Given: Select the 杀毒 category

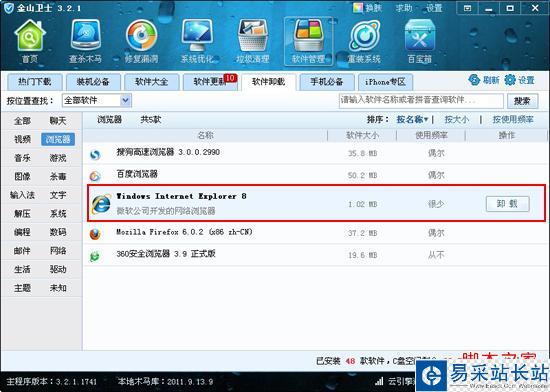Looking at the screenshot, I should click(x=58, y=177).
